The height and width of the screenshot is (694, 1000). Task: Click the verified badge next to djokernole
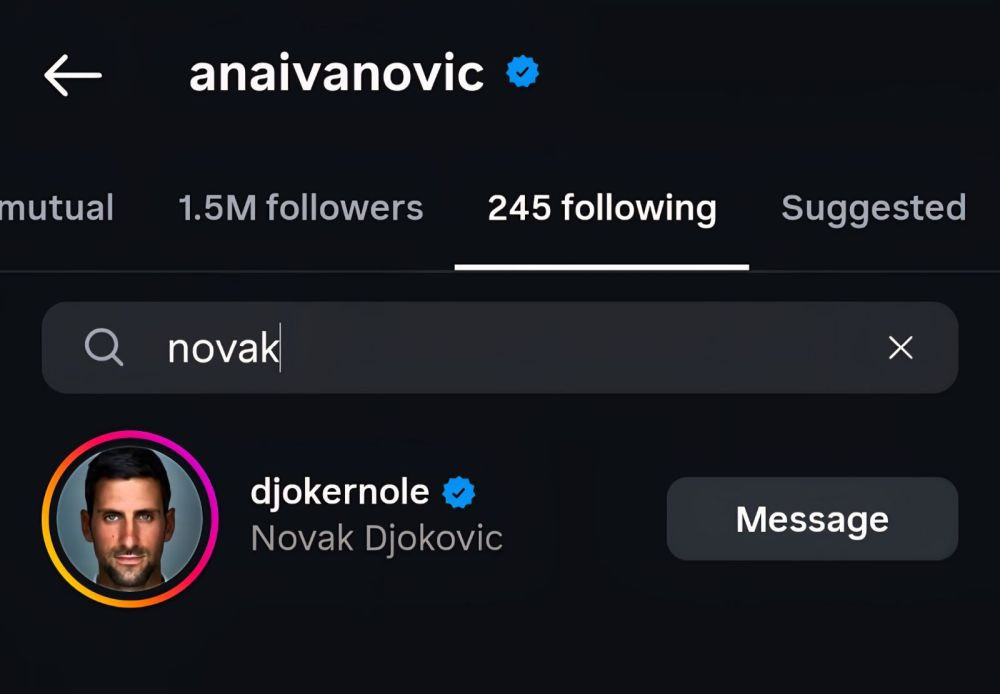459,492
